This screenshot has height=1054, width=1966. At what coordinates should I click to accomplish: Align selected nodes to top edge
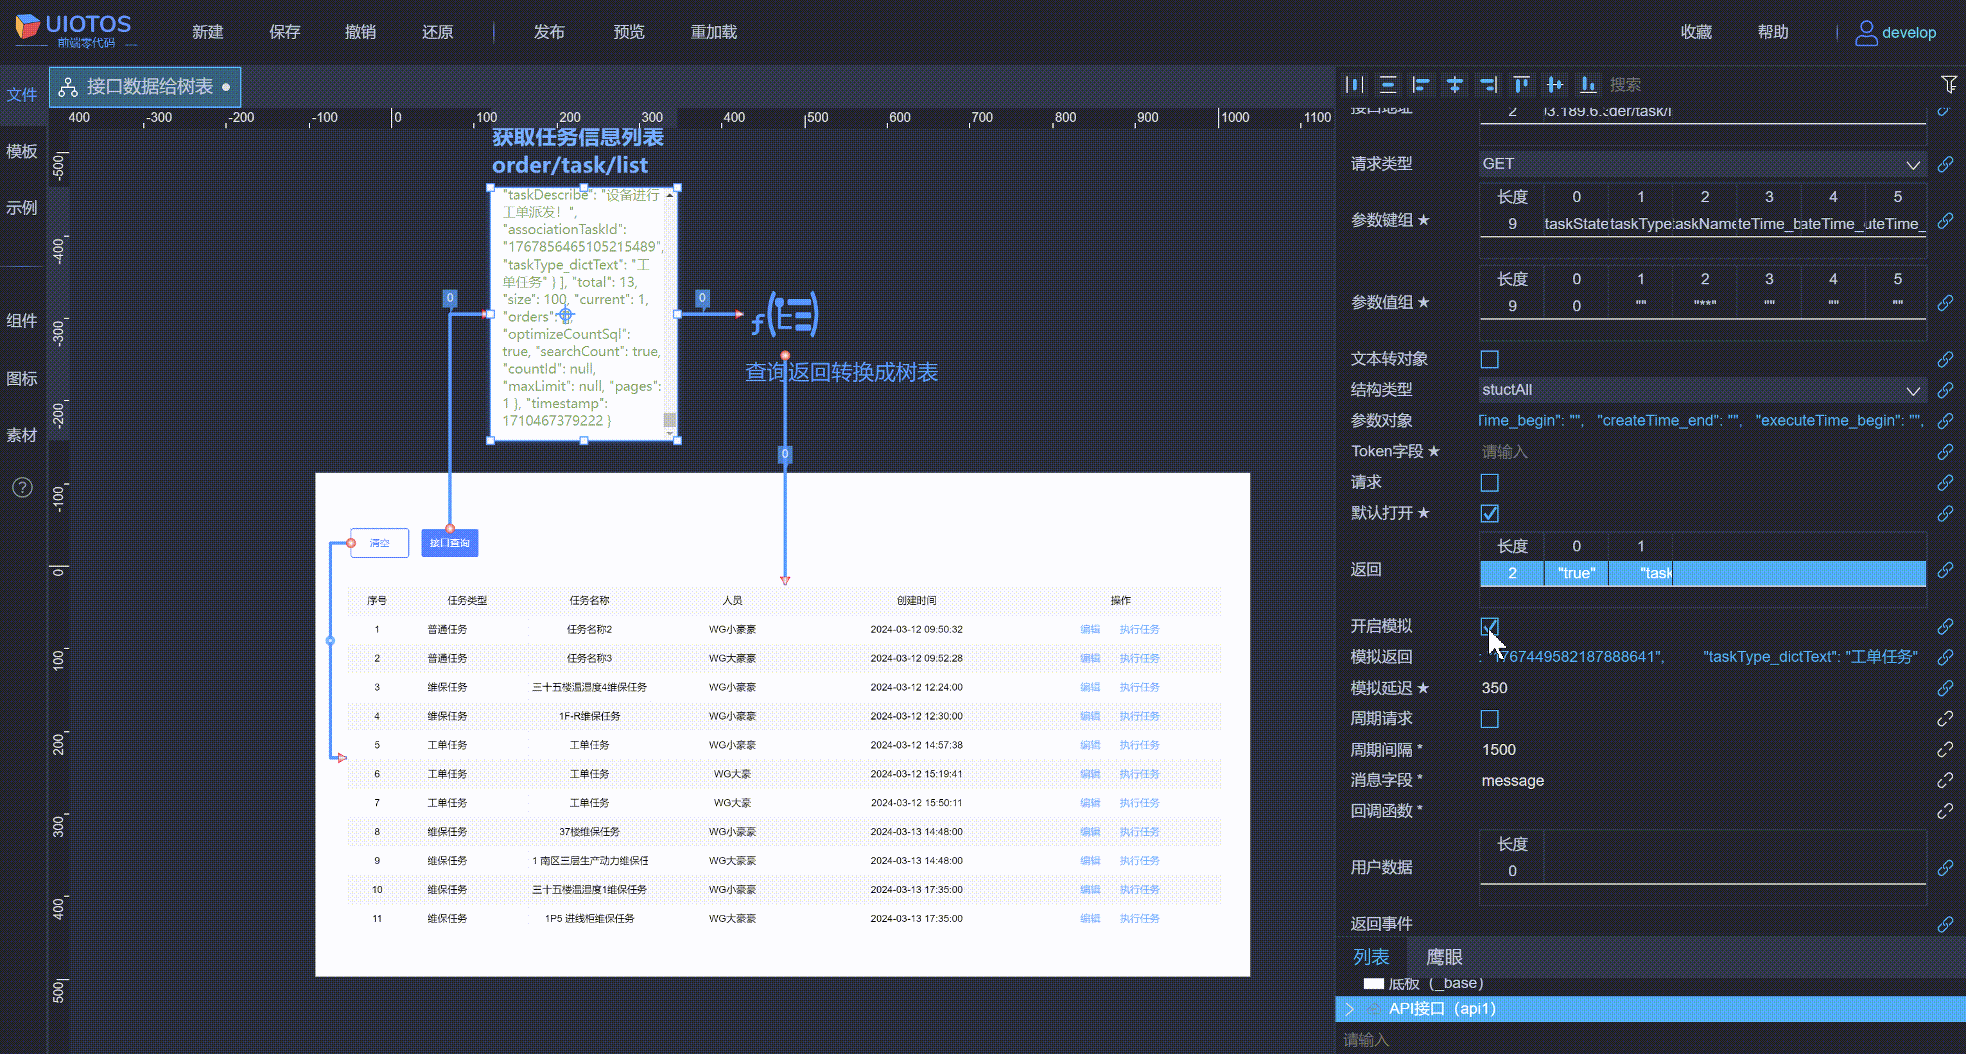(1521, 85)
